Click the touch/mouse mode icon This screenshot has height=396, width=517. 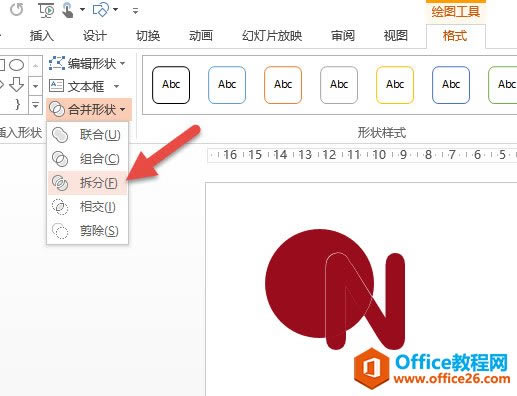(x=68, y=10)
